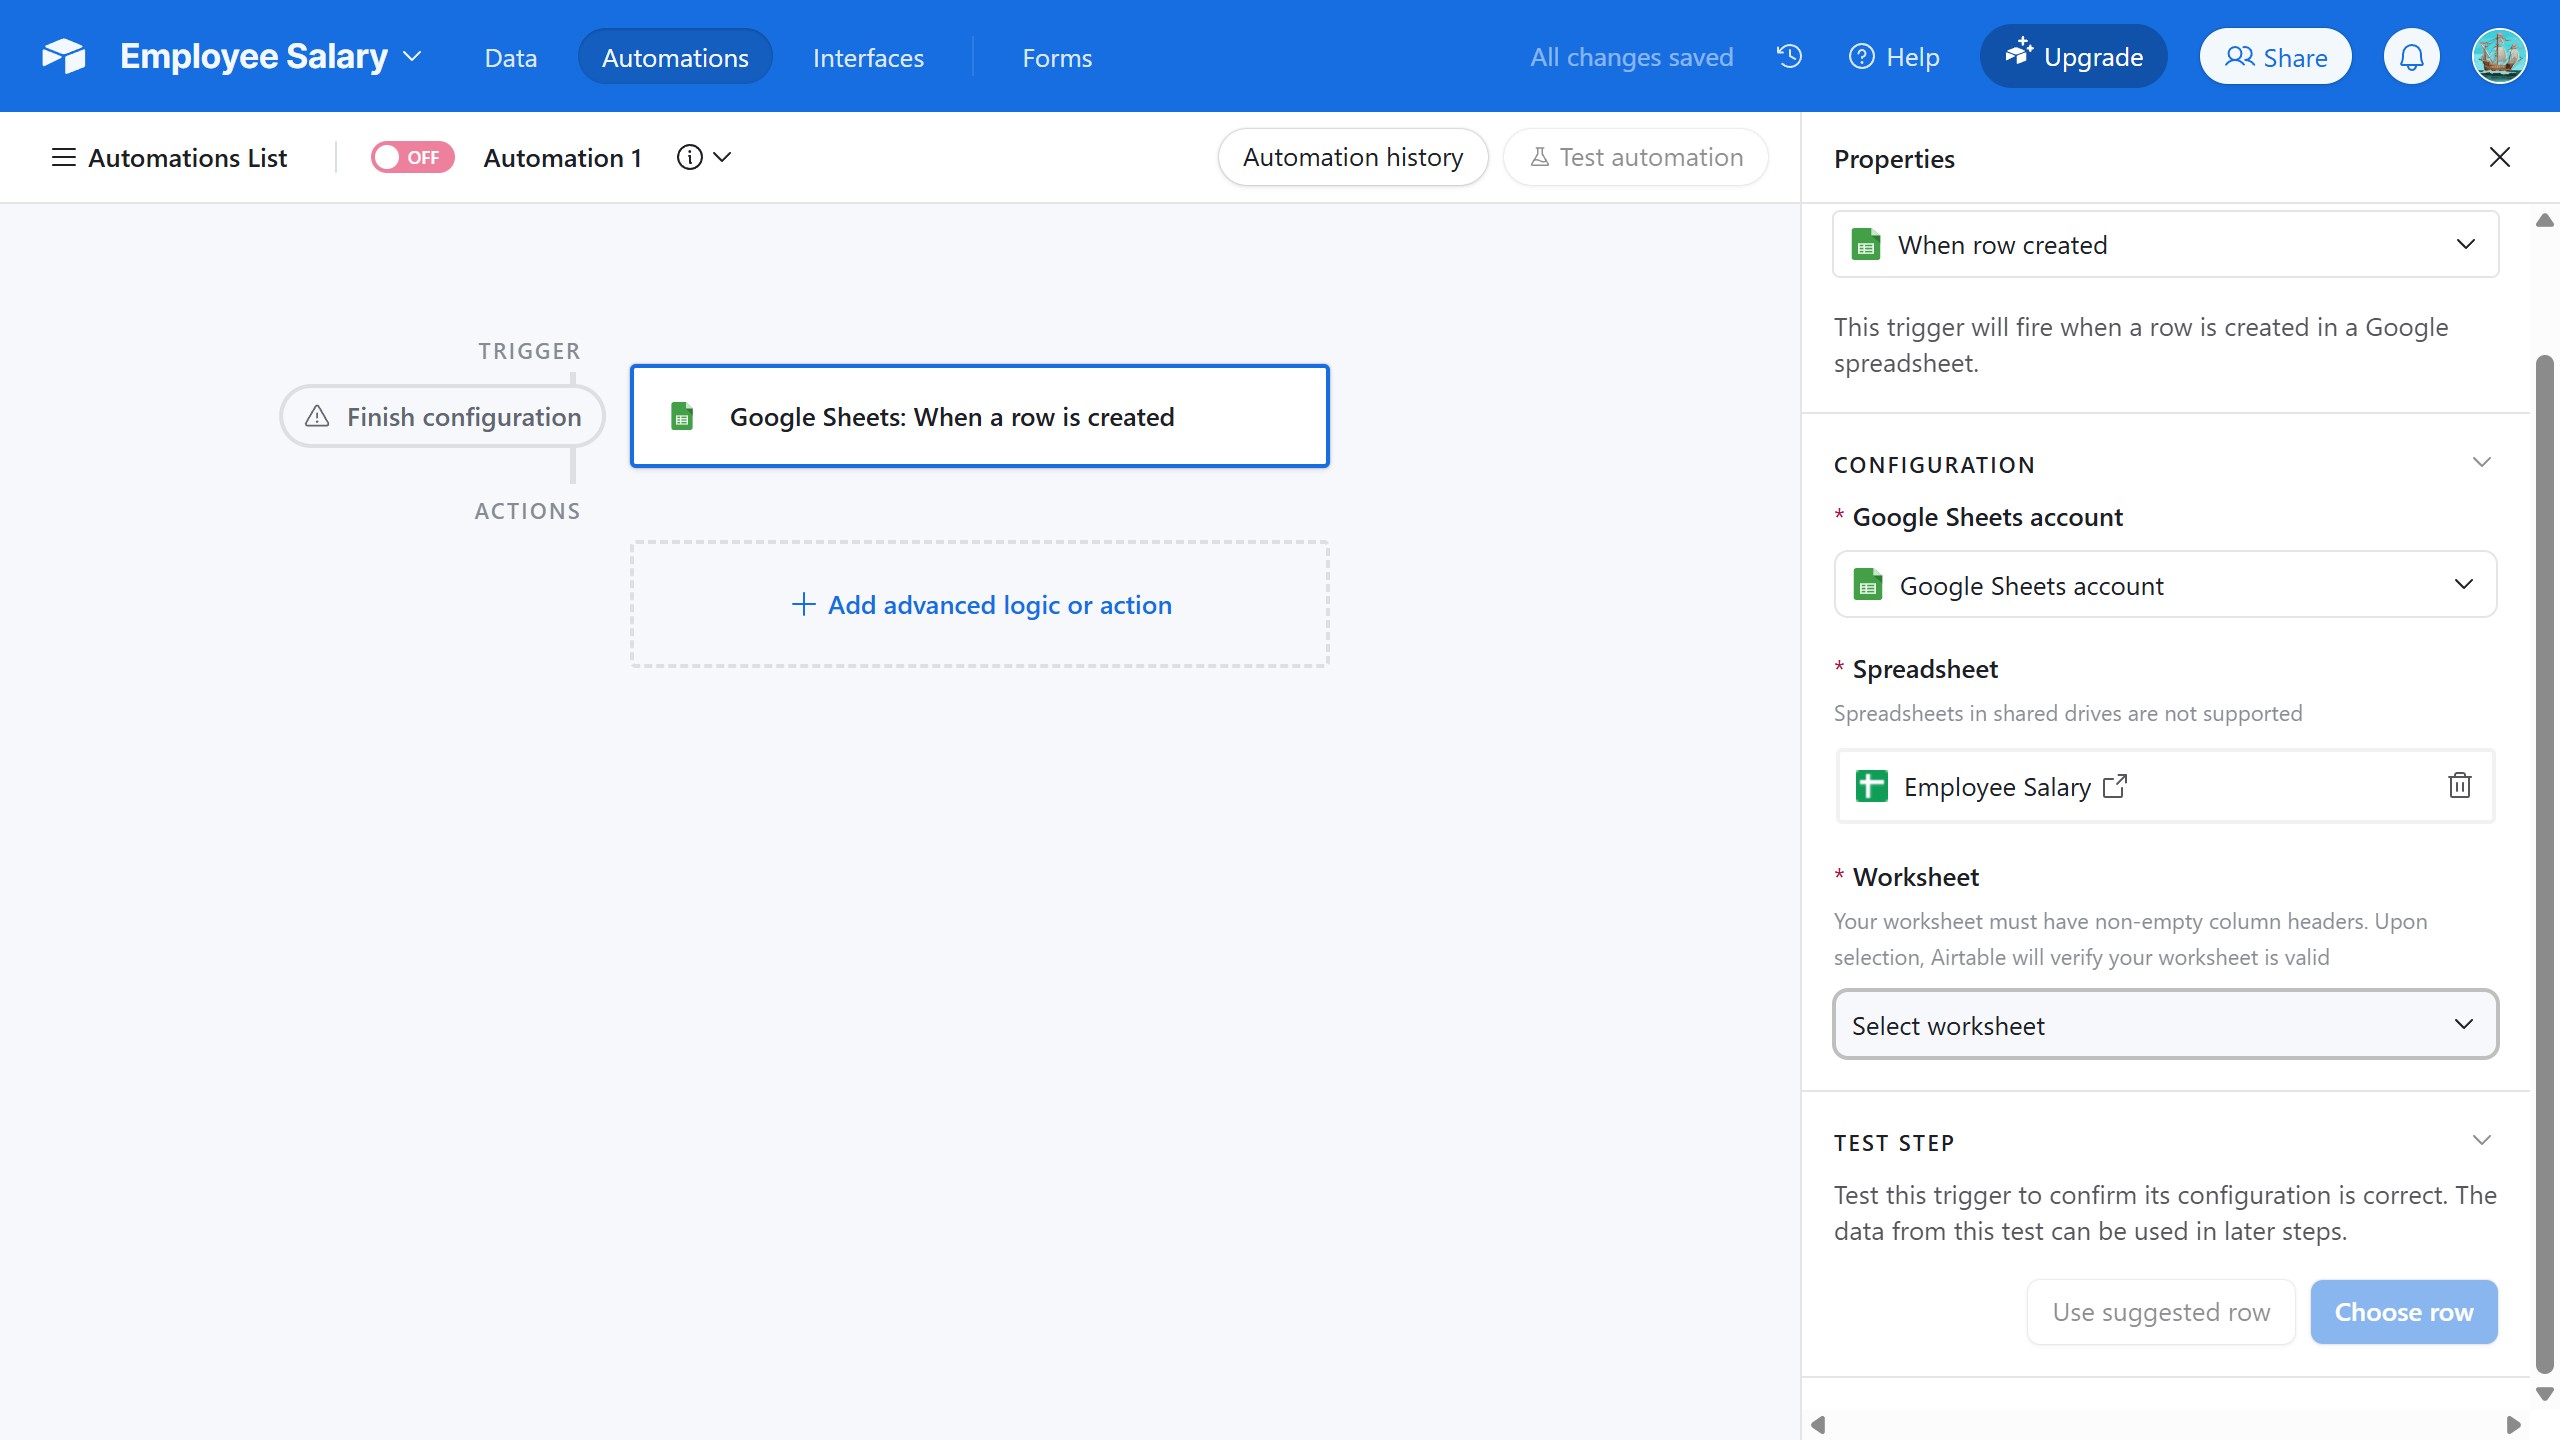Open Automation history
Screen dimensions: 2560x1440
click(1352, 157)
